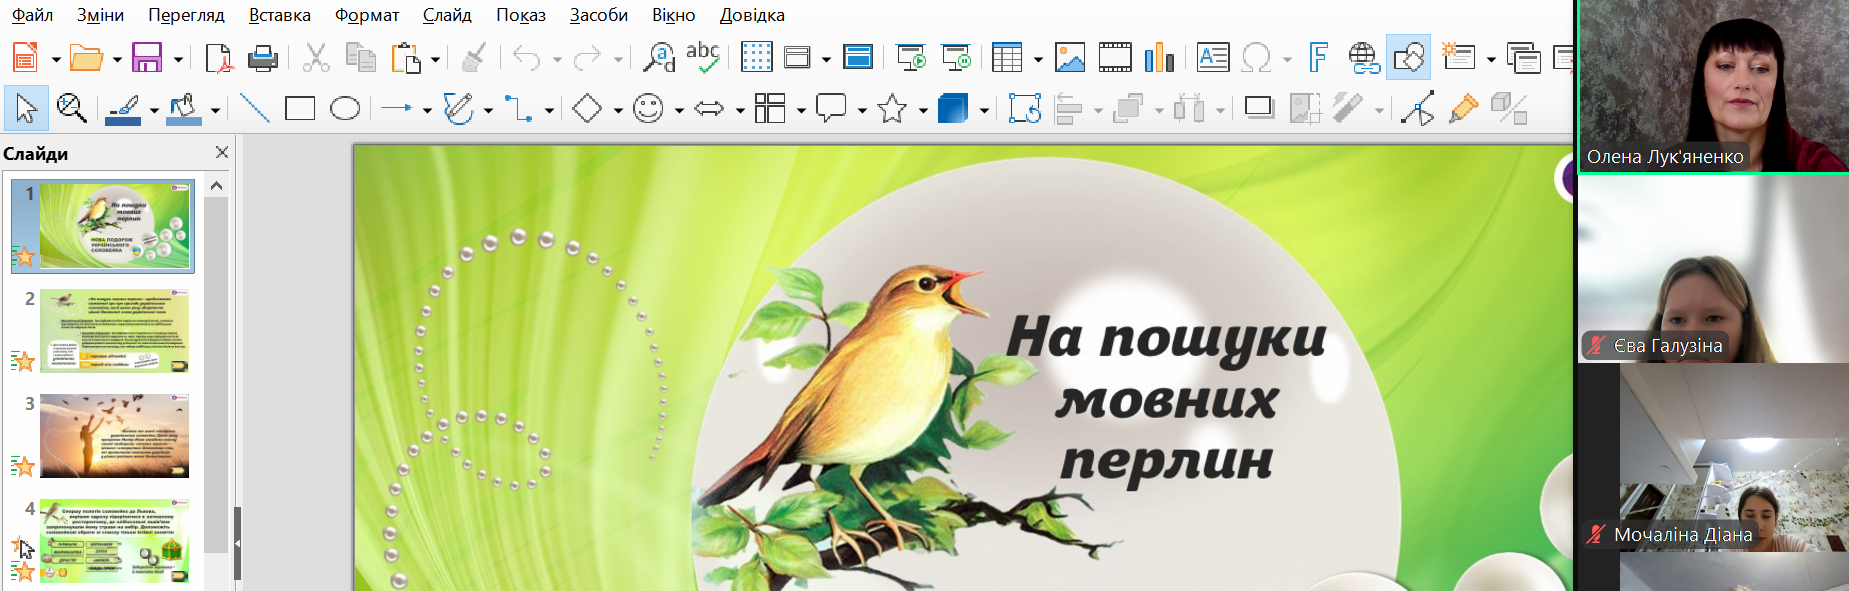Export directly as PDF
Image resolution: width=1849 pixels, height=591 pixels.
[x=217, y=58]
